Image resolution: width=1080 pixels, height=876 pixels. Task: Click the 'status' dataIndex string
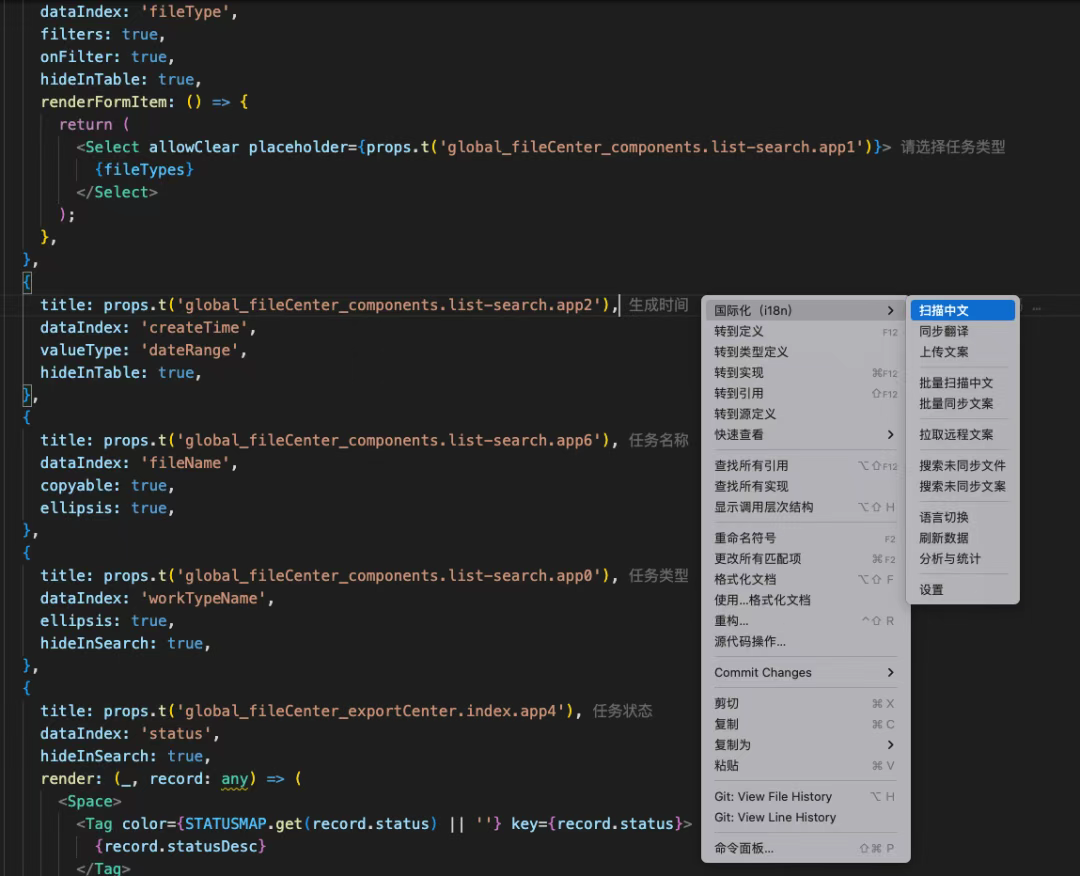[x=176, y=733]
